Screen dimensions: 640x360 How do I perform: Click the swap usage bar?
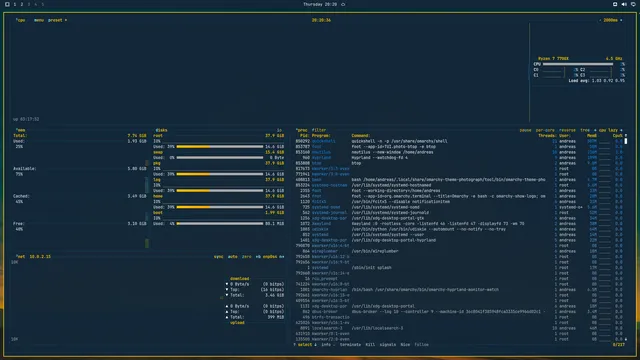coord(220,158)
